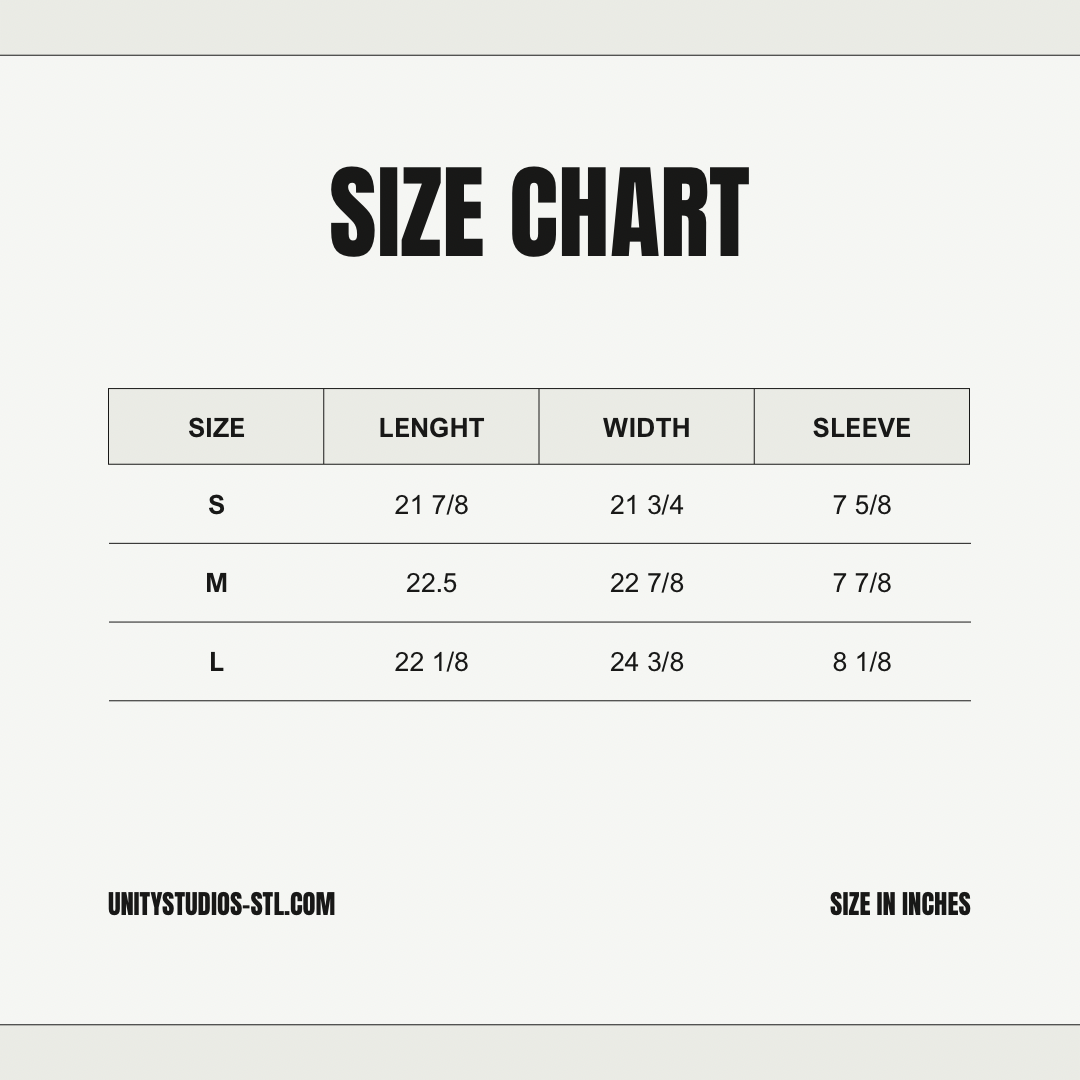Click the SIZE CHART heading
This screenshot has height=1080, width=1080.
pyautogui.click(x=539, y=212)
